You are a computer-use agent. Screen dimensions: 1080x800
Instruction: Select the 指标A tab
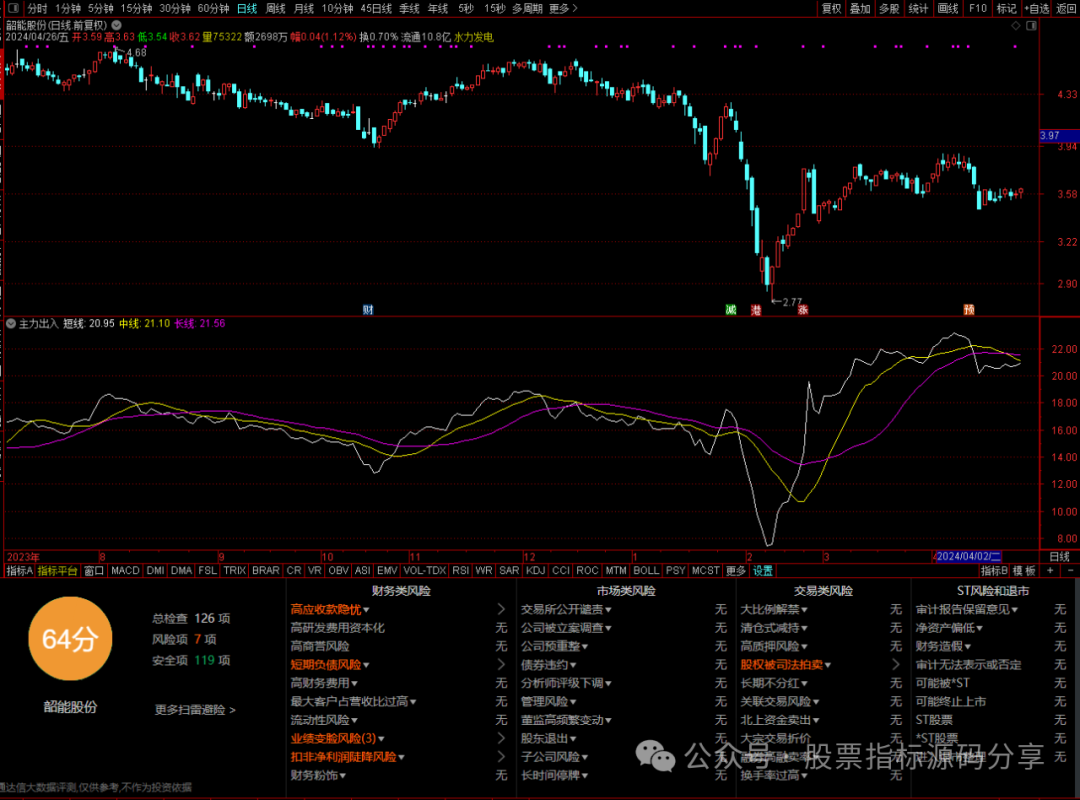pyautogui.click(x=19, y=571)
